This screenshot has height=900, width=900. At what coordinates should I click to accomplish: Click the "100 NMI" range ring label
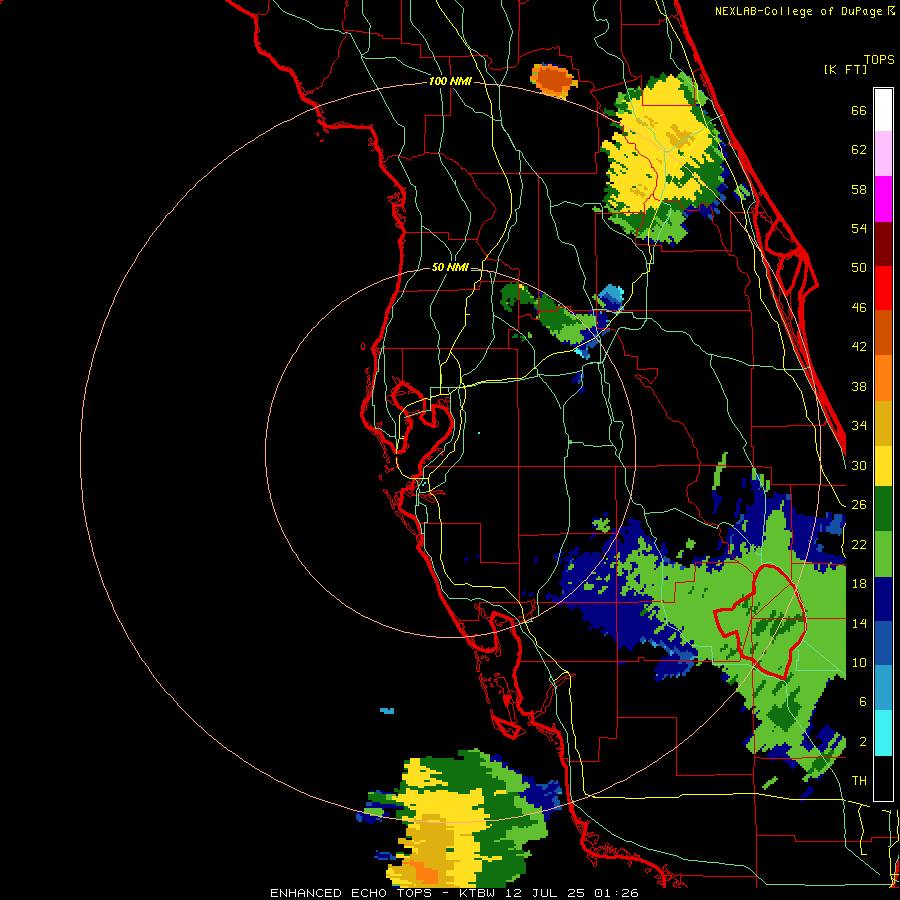pyautogui.click(x=450, y=82)
